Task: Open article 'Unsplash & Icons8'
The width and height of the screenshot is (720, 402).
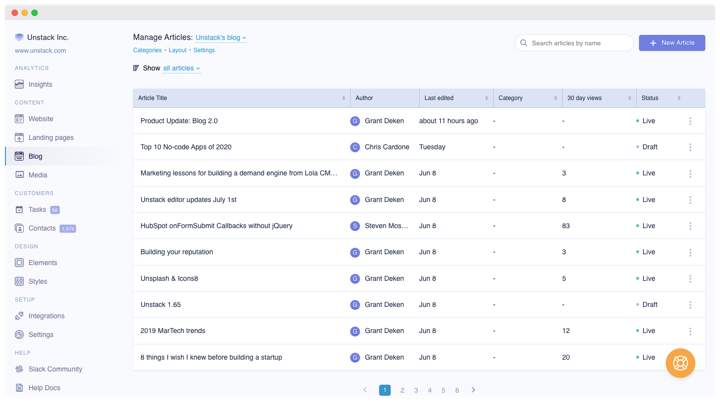Action: pyautogui.click(x=169, y=278)
